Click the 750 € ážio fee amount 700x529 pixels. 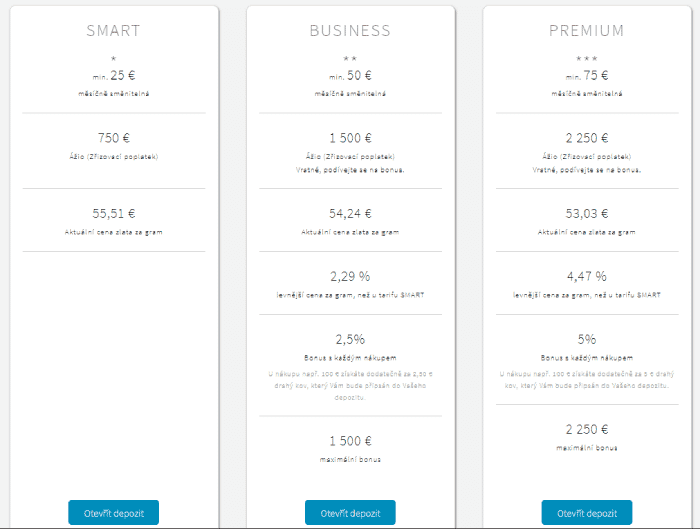pos(113,138)
